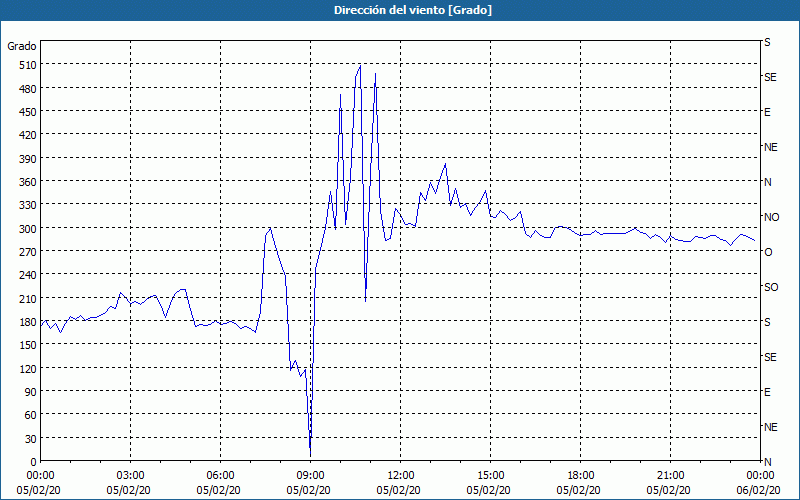Pick the 'S' compass label level with 180
Image resolution: width=800 pixels, height=500 pixels.
[x=767, y=322]
